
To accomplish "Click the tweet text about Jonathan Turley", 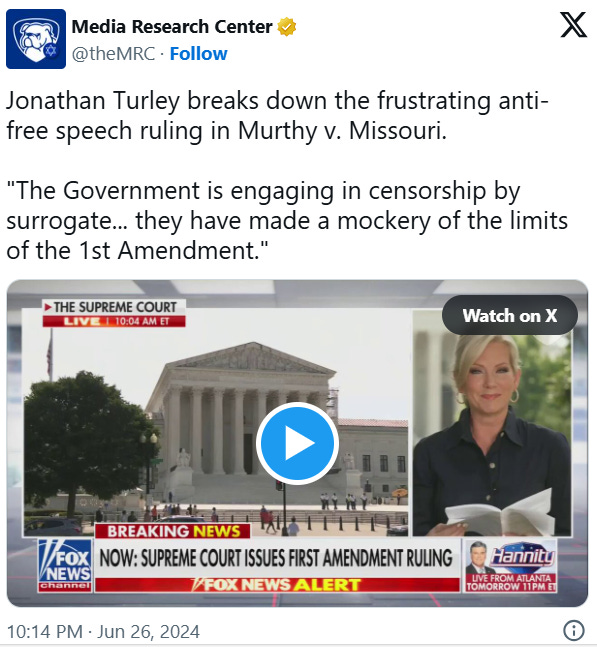I will [x=277, y=116].
